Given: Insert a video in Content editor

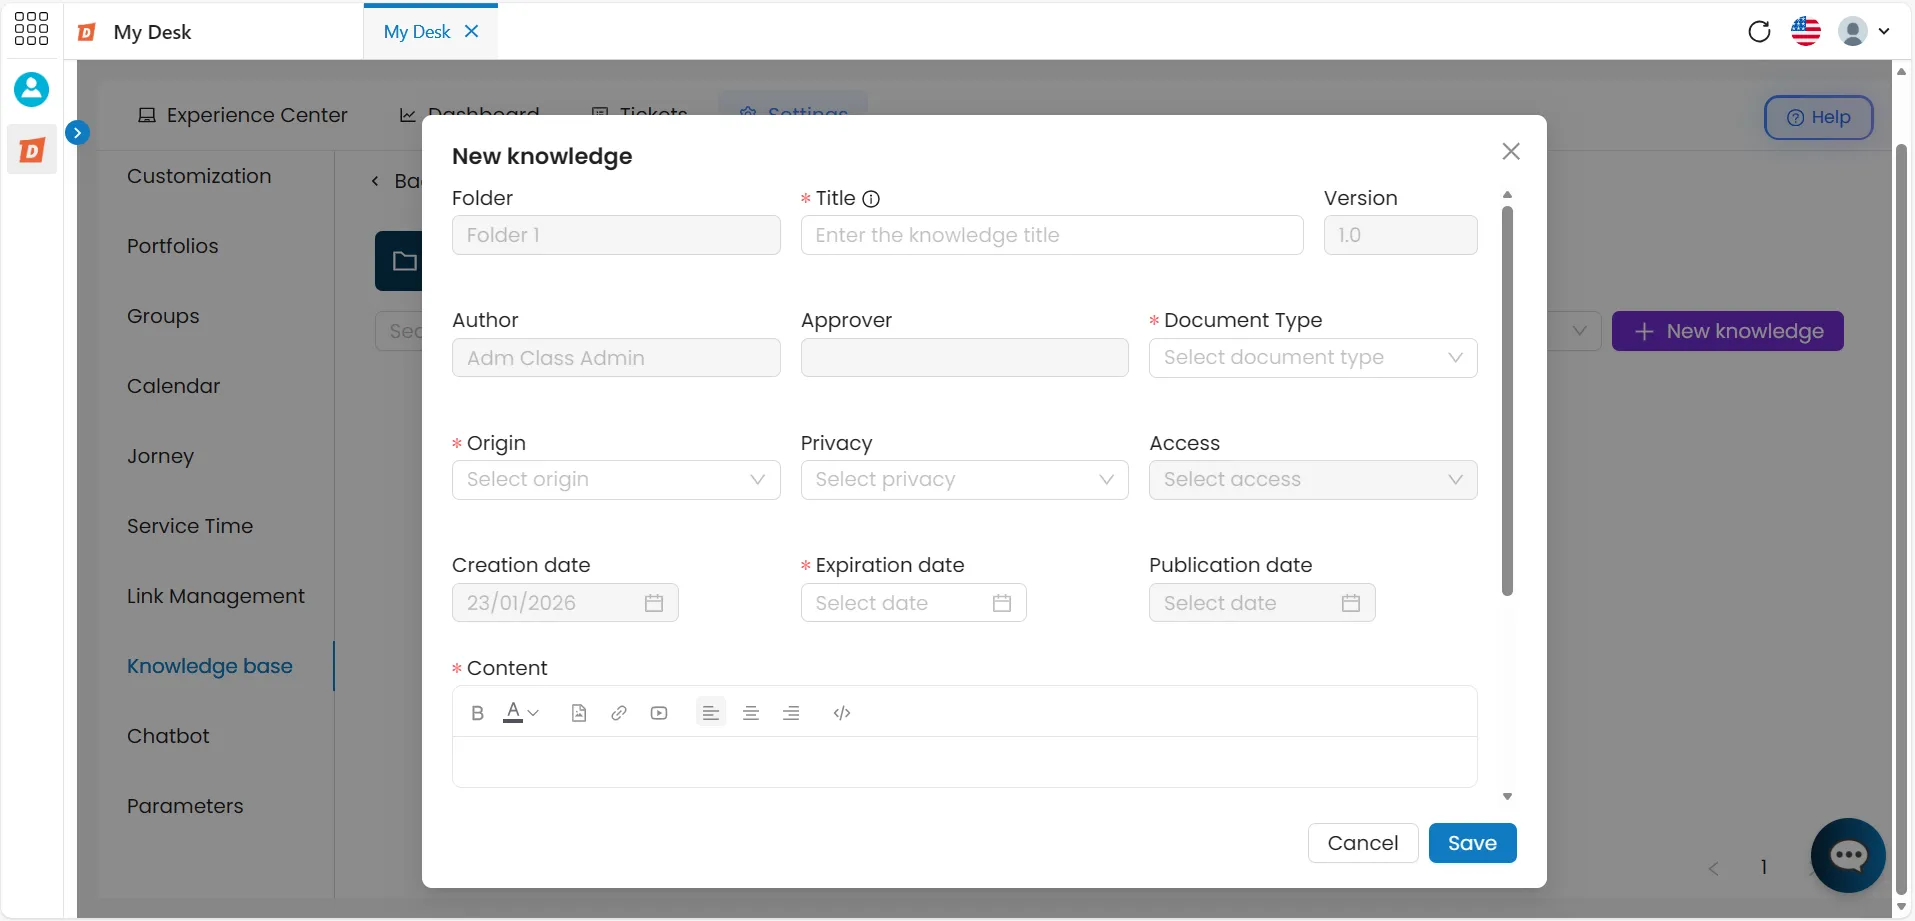Looking at the screenshot, I should click(x=659, y=713).
